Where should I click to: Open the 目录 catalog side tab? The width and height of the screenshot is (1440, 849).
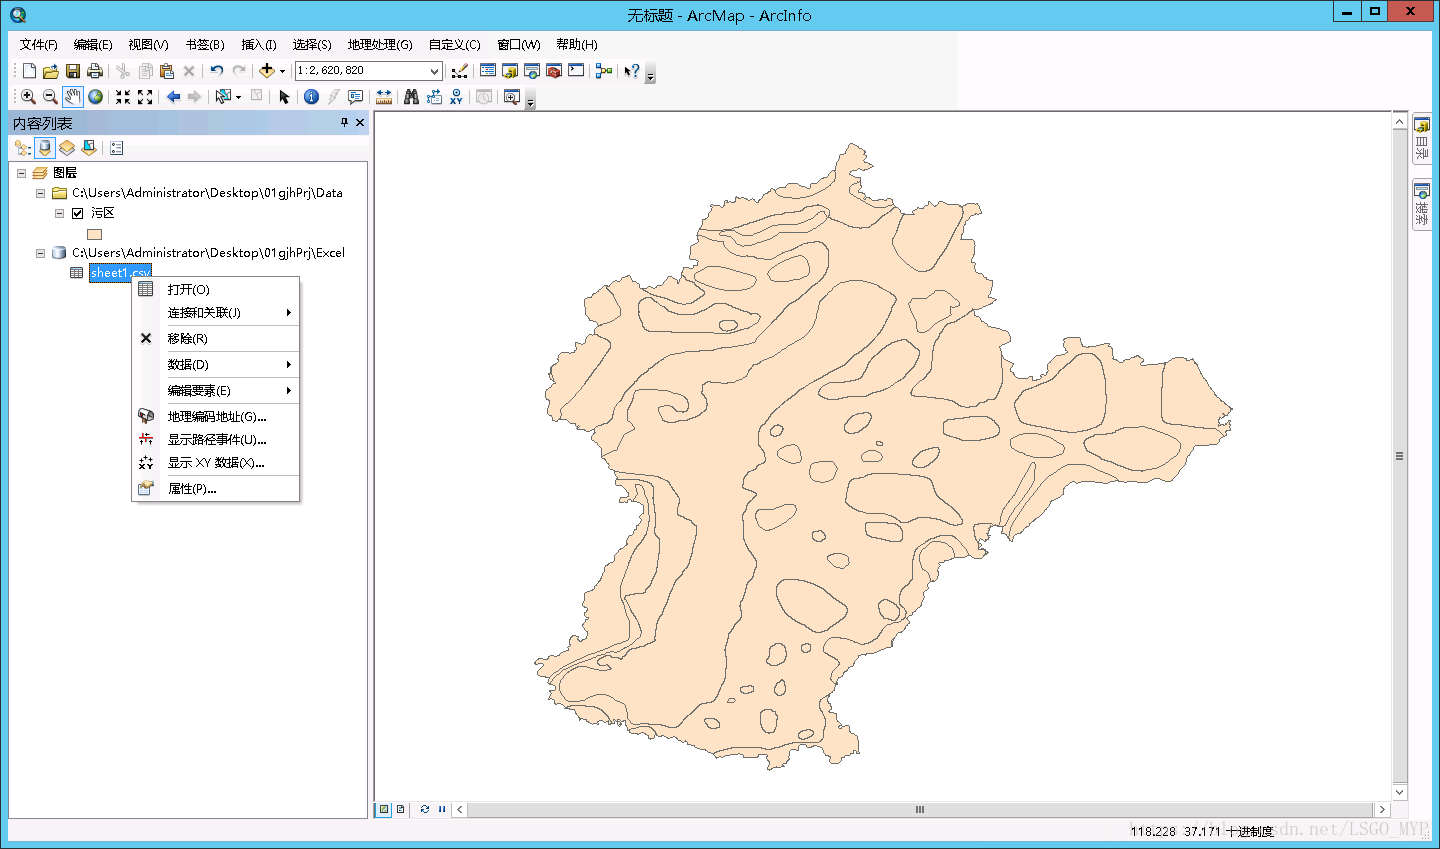coord(1422,139)
